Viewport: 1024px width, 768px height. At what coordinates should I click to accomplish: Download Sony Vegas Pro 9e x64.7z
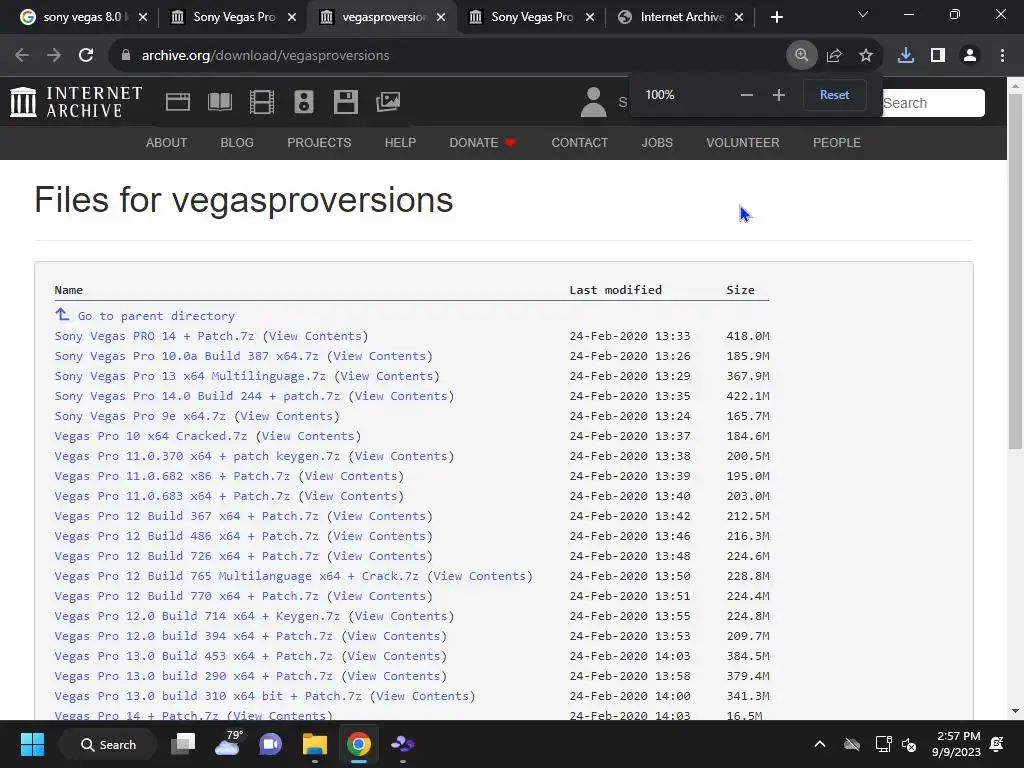click(140, 416)
